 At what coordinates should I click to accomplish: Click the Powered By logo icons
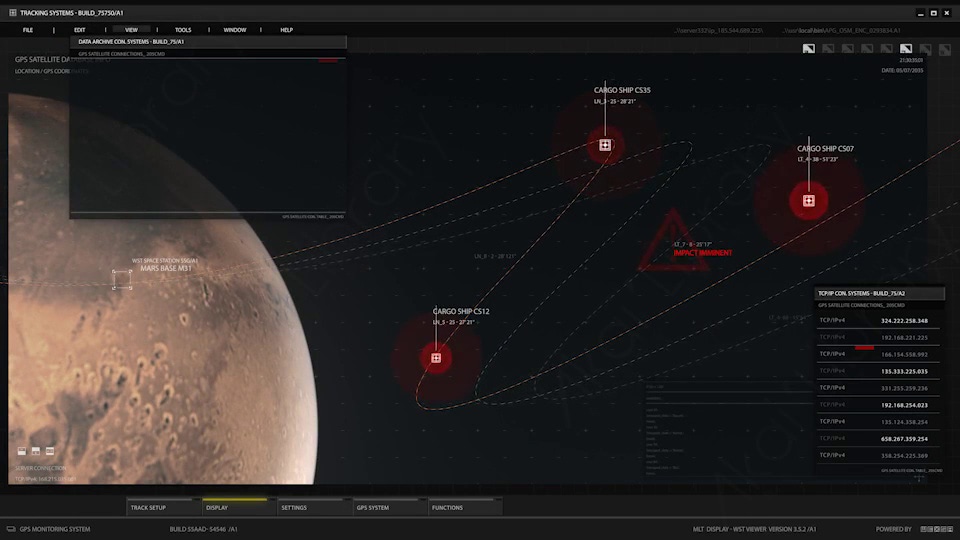(937, 529)
